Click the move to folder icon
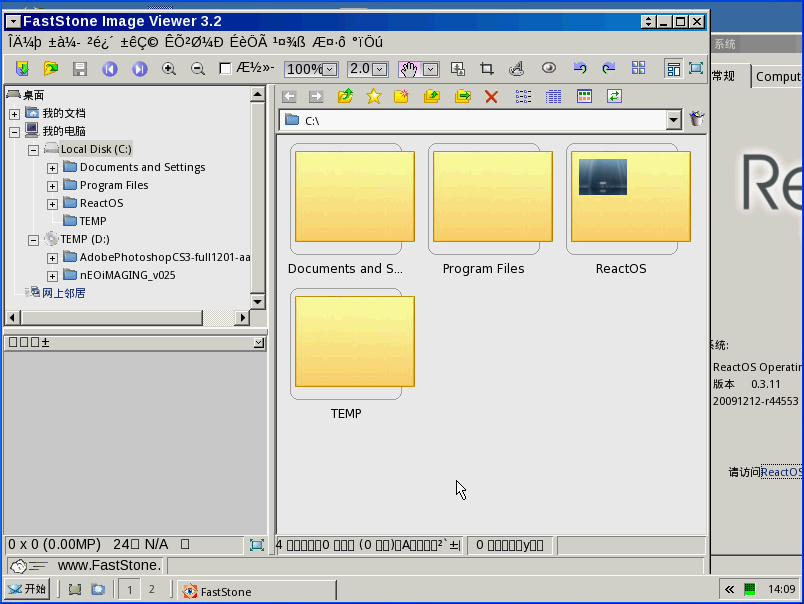 (x=463, y=96)
